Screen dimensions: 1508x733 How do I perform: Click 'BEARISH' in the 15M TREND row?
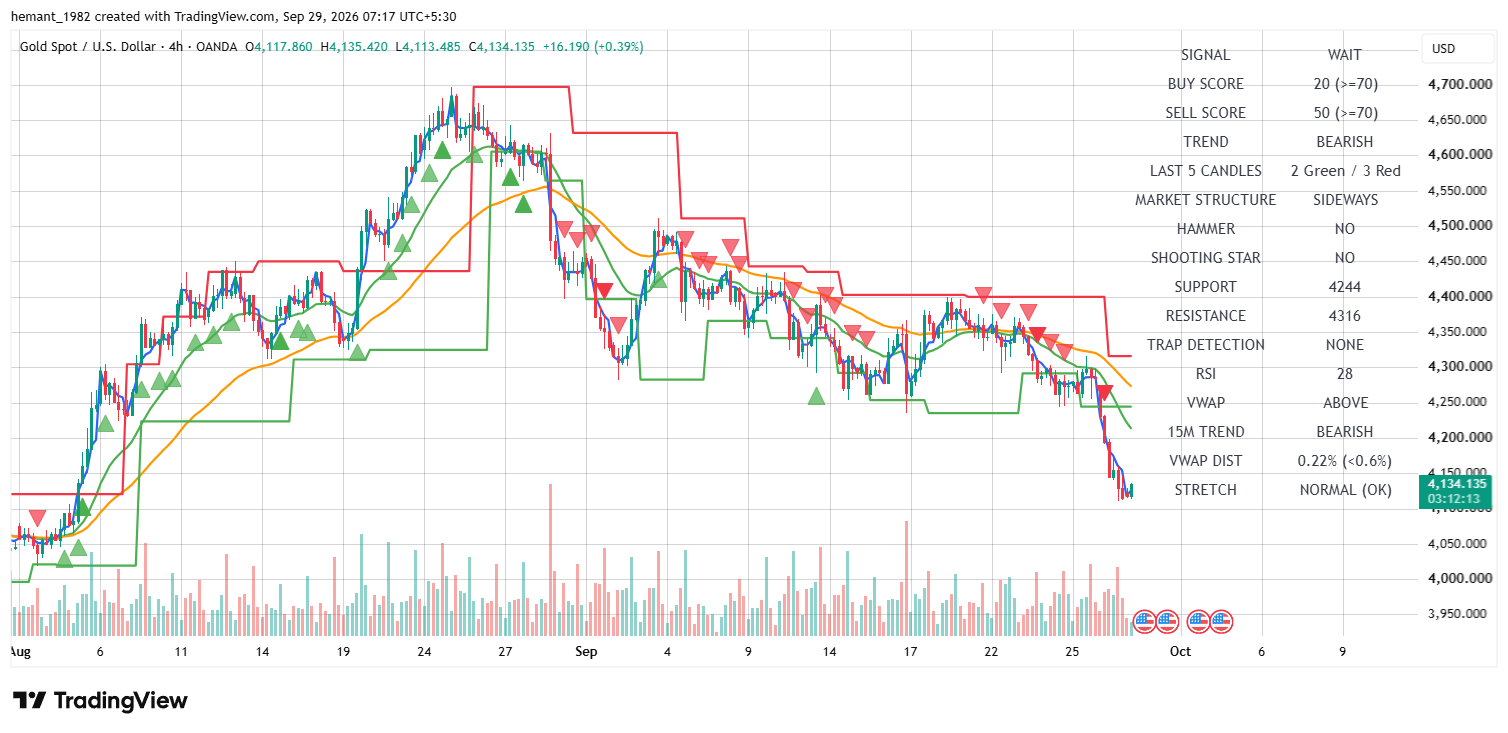tap(1345, 432)
